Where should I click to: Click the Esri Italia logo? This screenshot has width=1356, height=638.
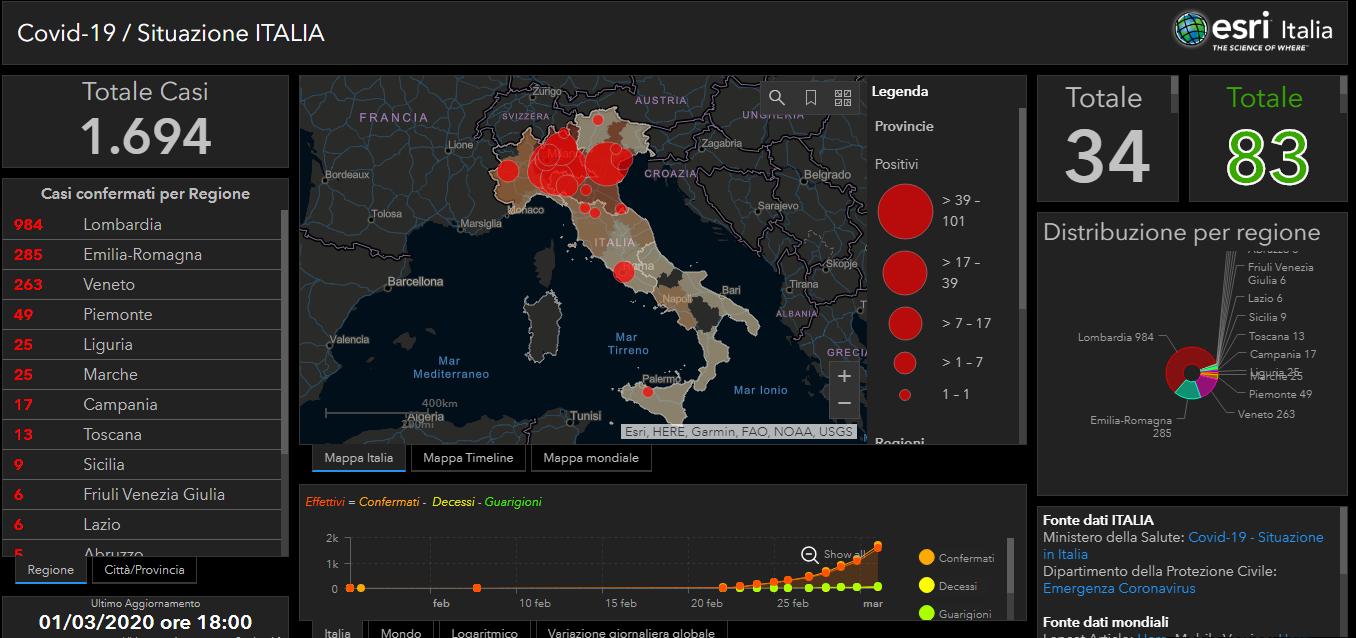point(1254,30)
